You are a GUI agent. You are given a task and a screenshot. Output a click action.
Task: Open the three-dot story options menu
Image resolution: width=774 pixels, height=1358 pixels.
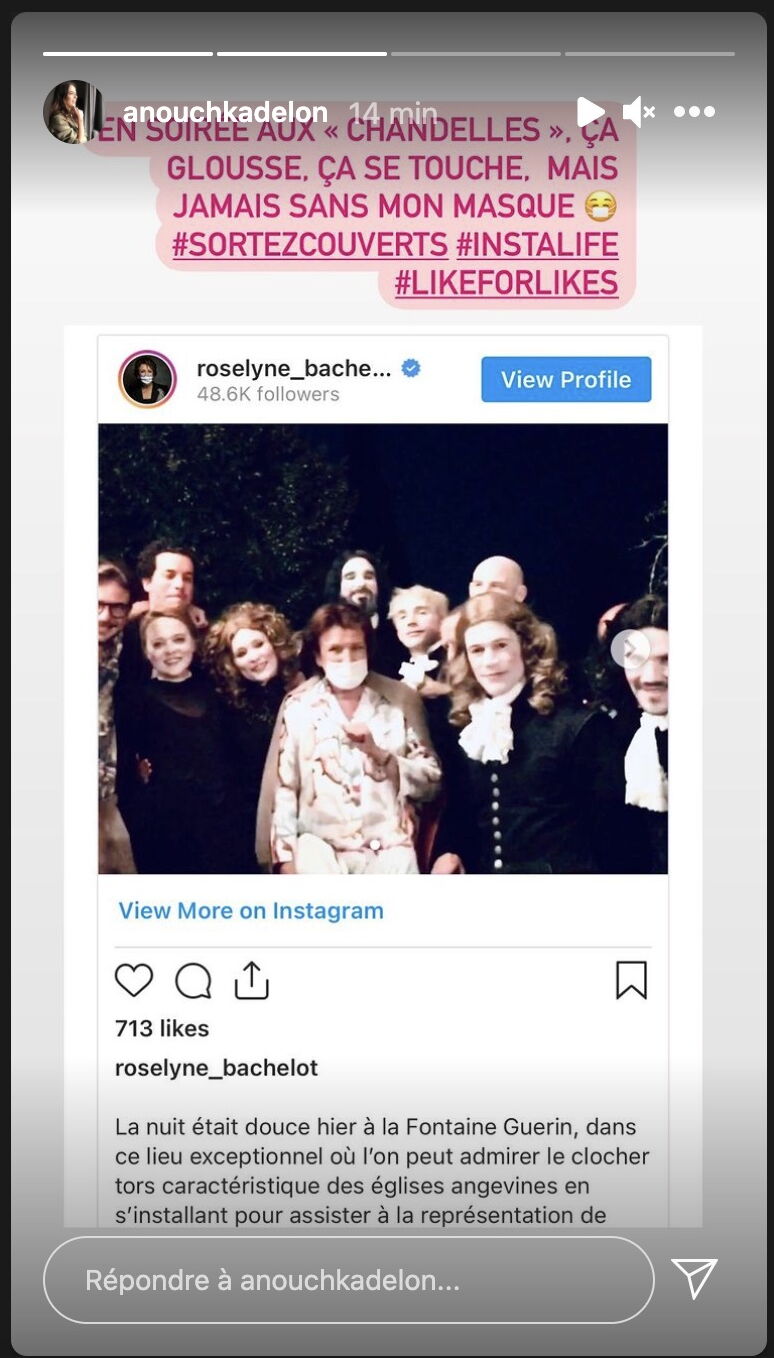click(694, 112)
